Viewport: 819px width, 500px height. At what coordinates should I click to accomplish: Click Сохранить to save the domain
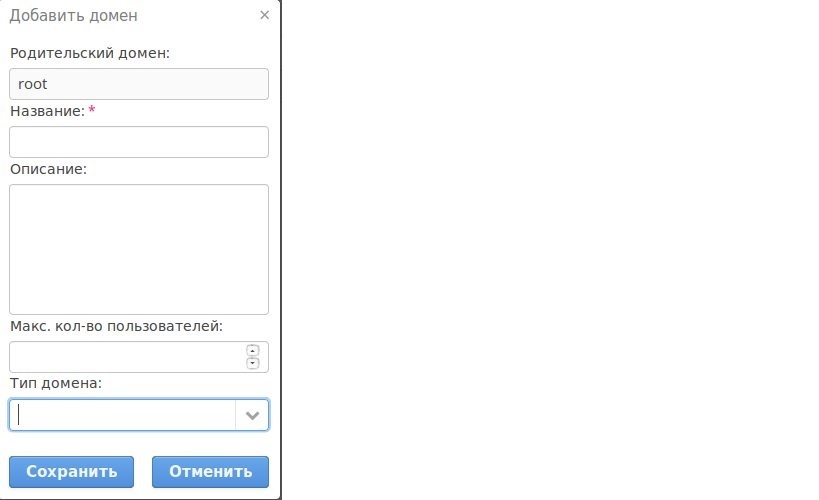pyautogui.click(x=72, y=472)
